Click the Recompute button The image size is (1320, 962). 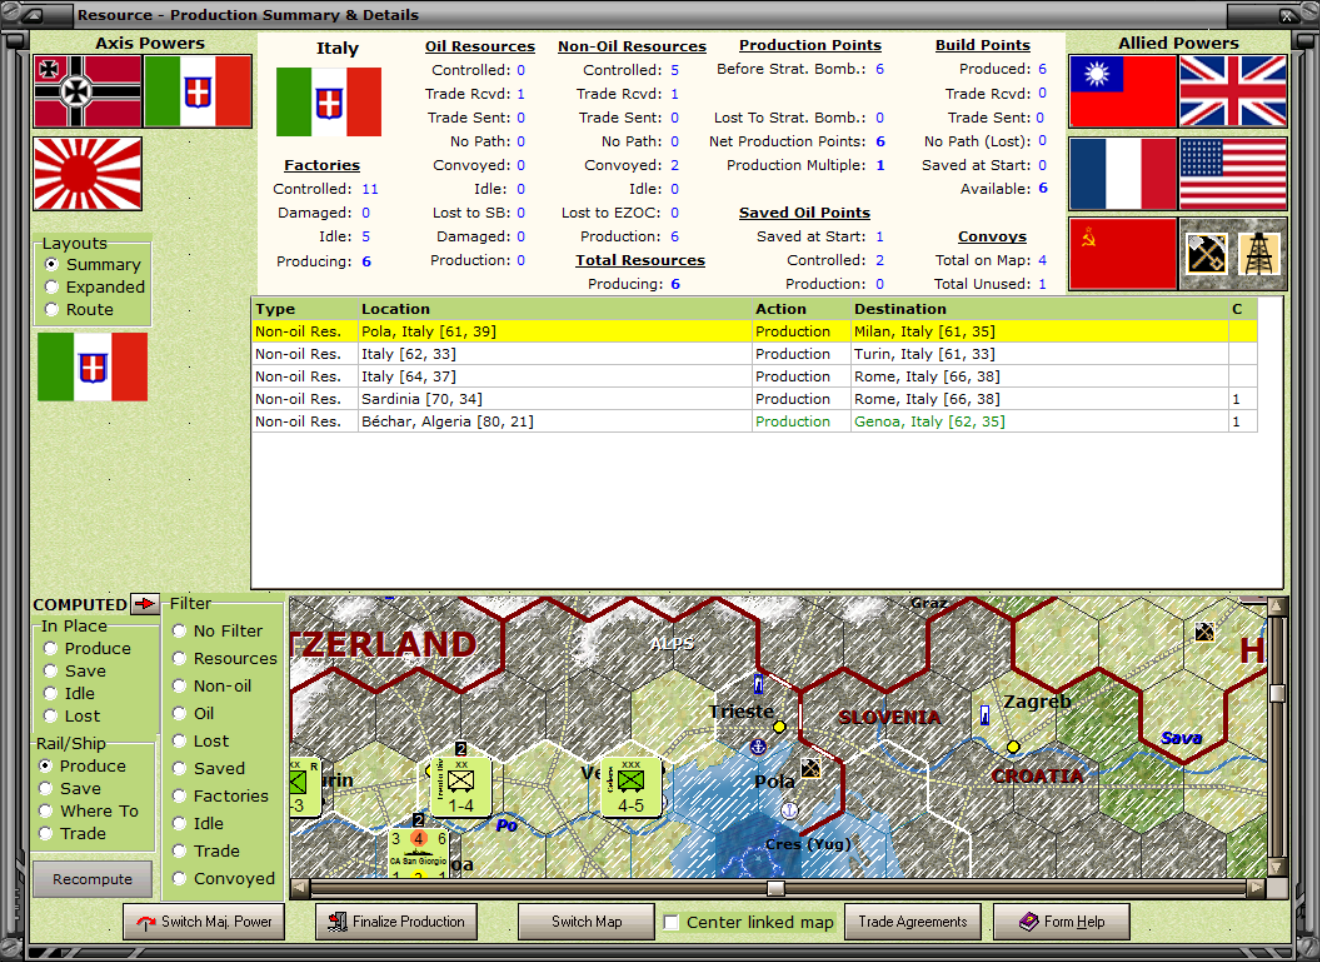93,880
